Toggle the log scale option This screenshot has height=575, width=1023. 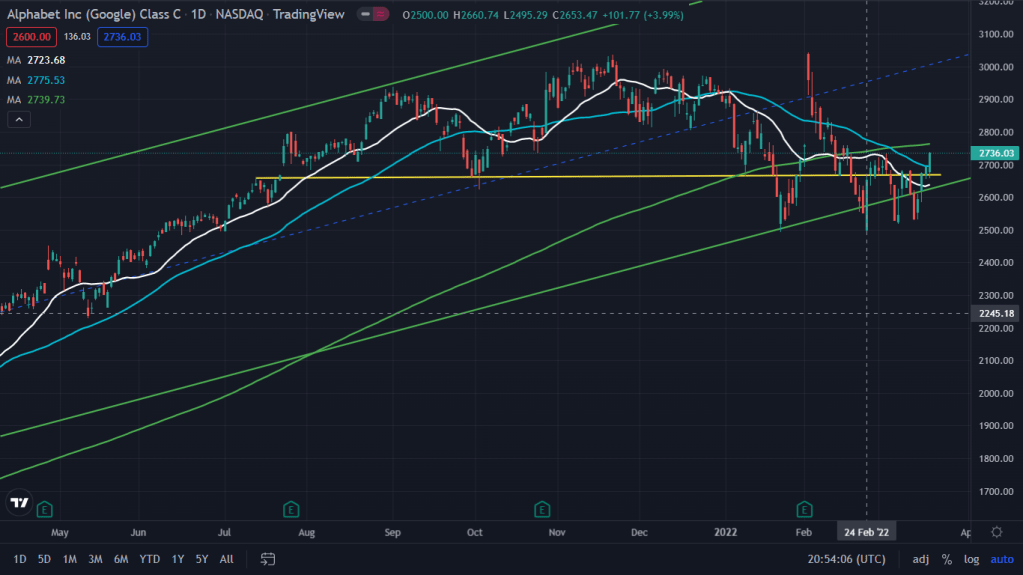[970, 558]
